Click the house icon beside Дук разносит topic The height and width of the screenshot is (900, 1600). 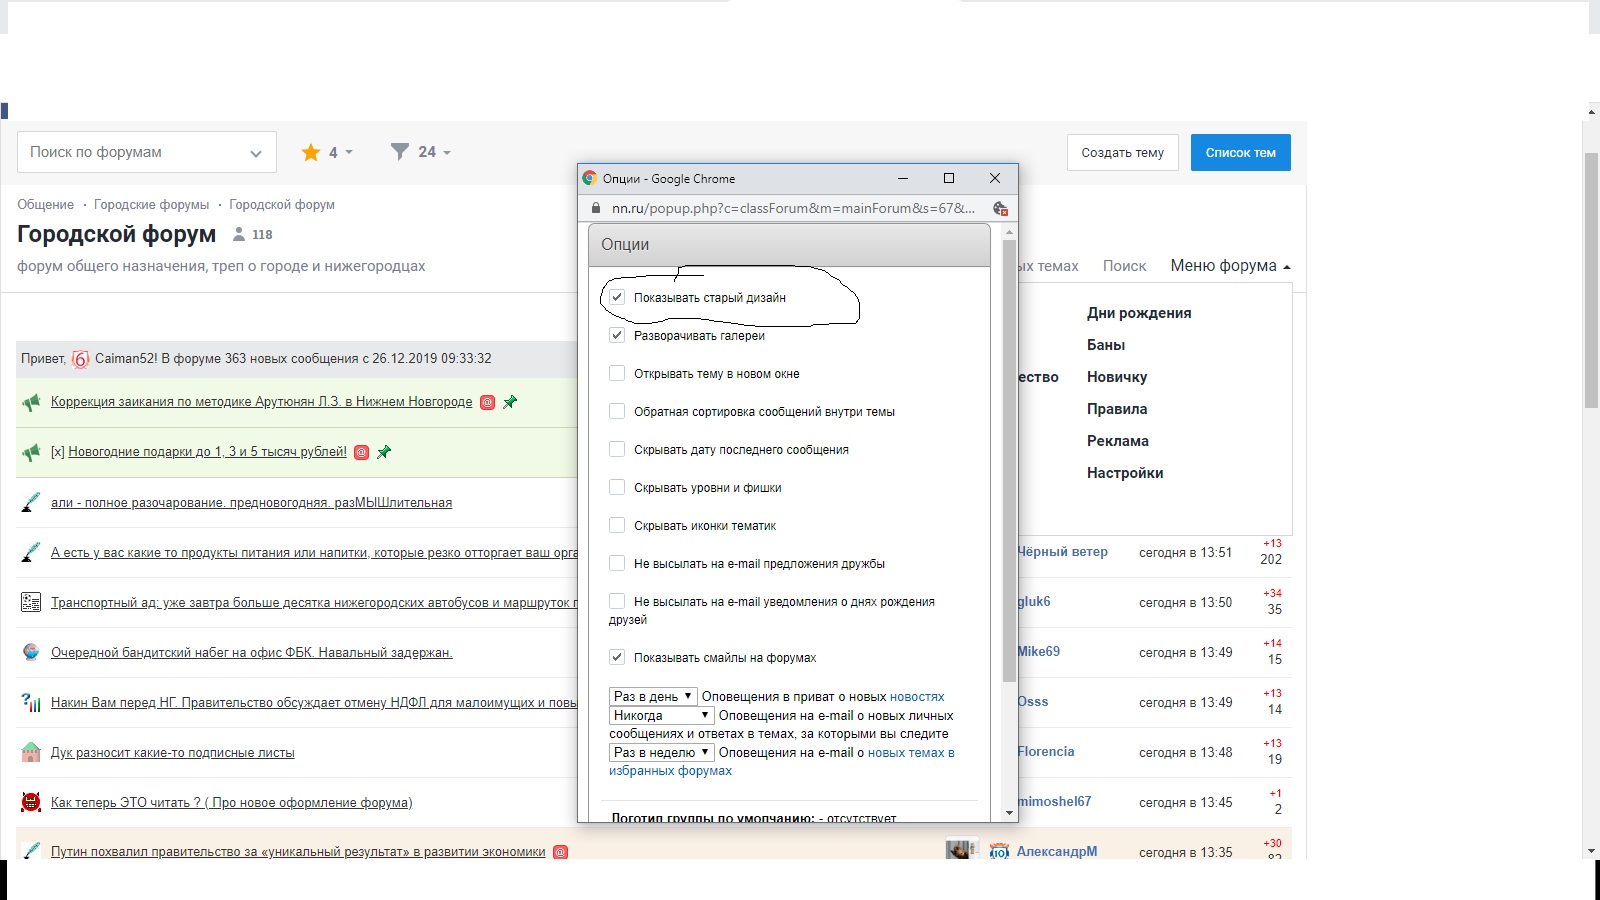coord(31,752)
